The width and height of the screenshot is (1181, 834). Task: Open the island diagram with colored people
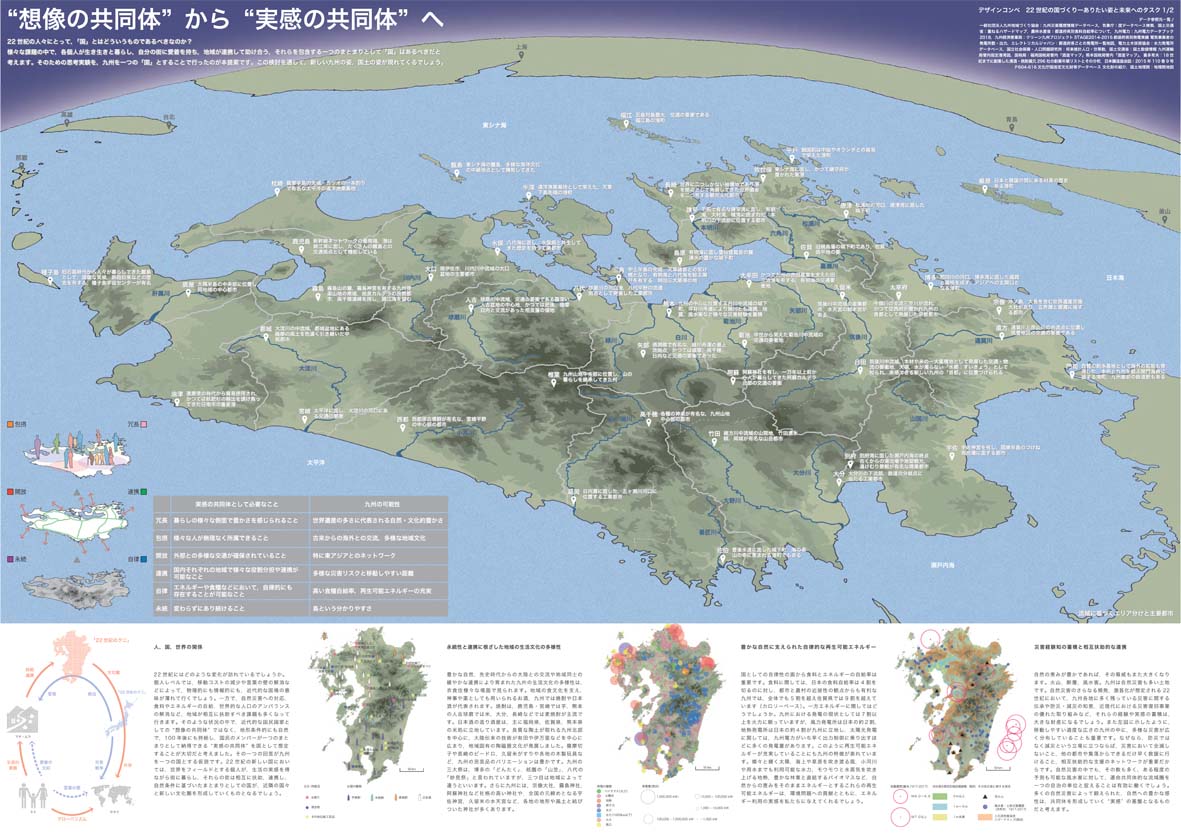coord(77,442)
